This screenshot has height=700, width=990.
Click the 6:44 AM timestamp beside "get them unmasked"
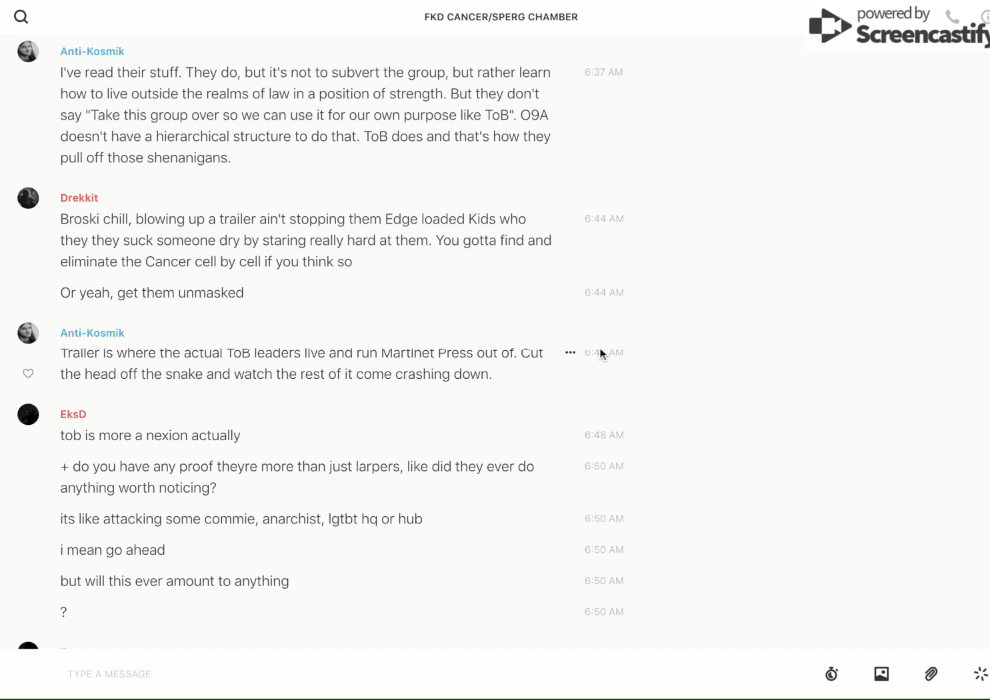(604, 293)
